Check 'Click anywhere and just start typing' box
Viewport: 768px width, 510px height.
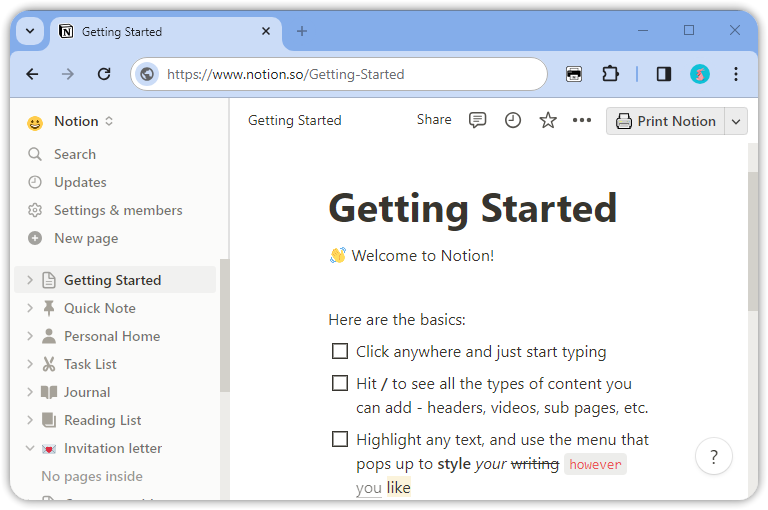[x=340, y=351]
